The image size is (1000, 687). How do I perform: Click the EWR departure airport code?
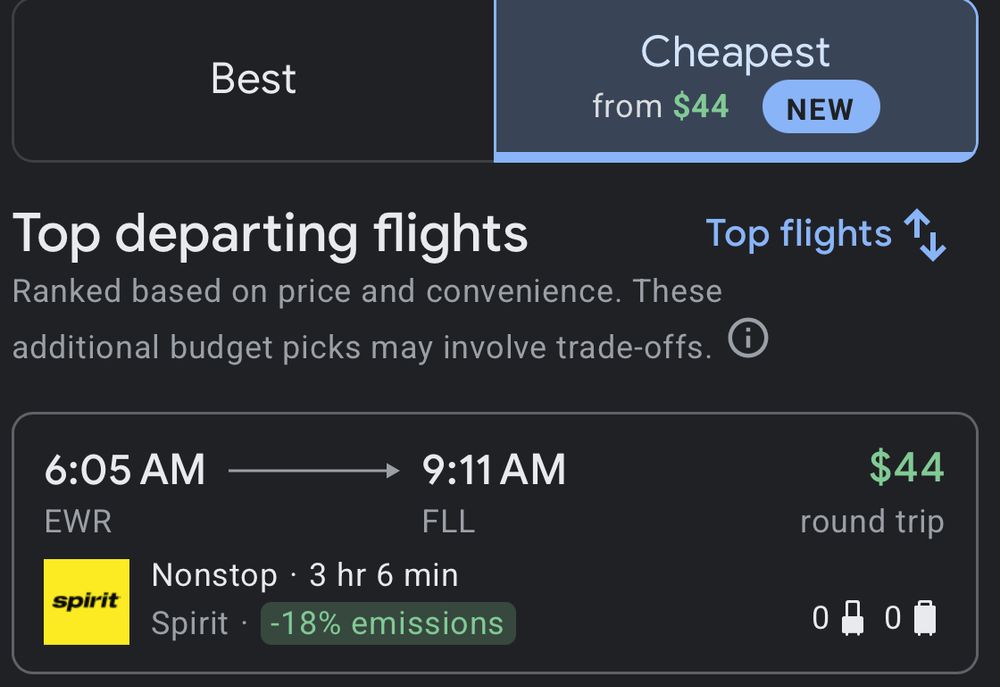coord(78,522)
